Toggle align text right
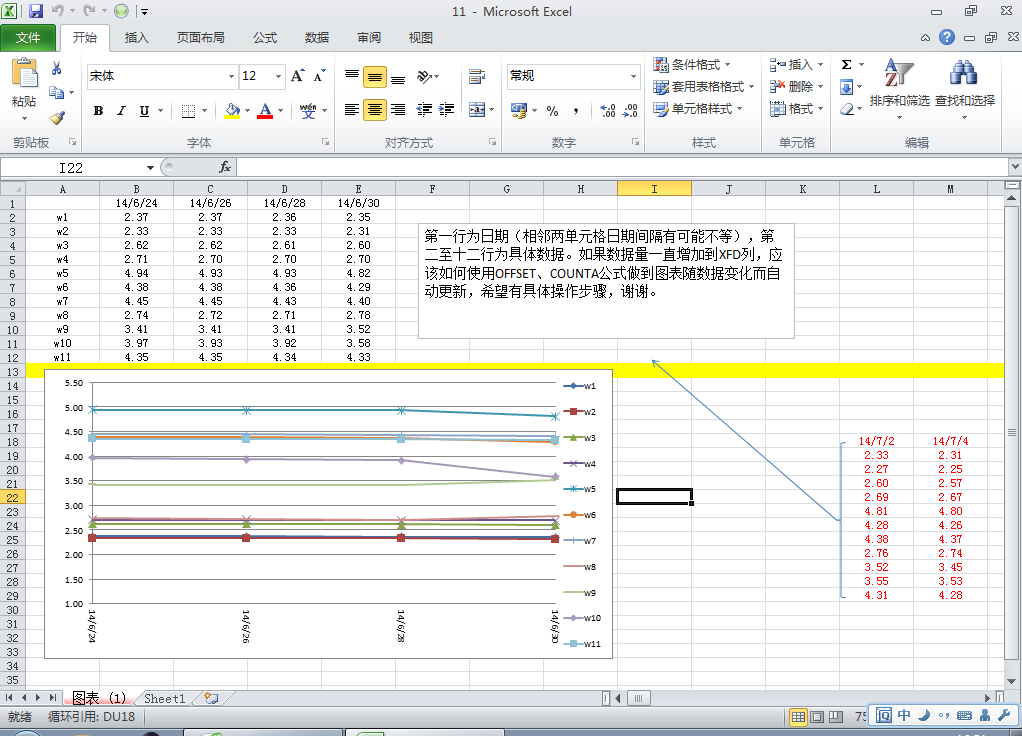 tap(398, 110)
